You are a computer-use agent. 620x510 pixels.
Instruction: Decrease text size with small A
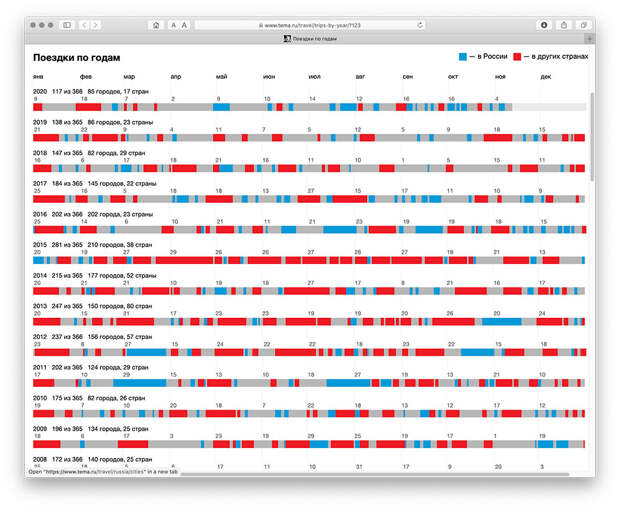[174, 24]
